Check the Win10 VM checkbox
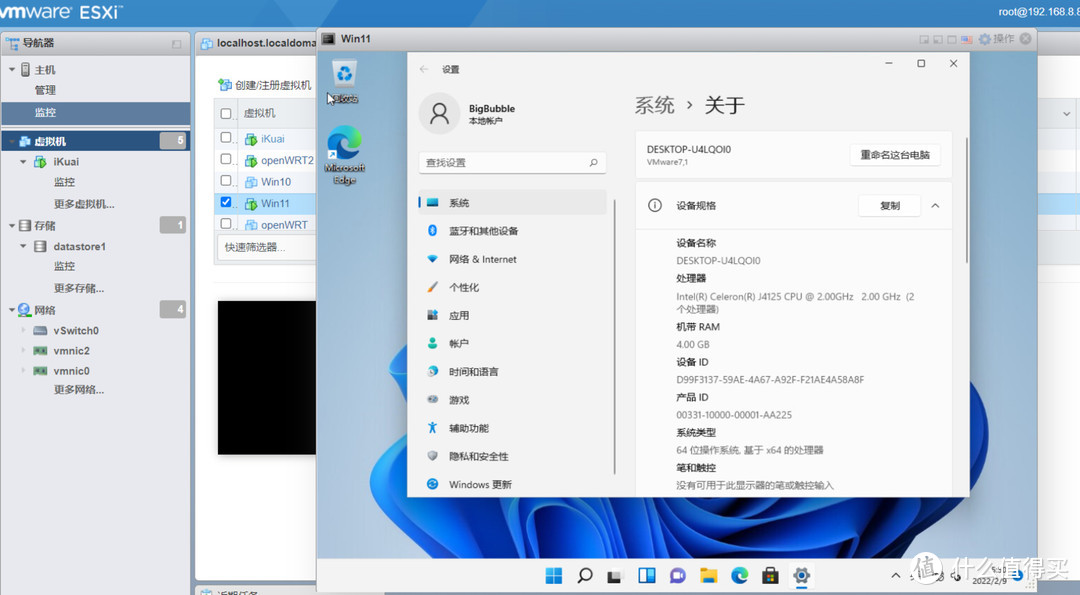The image size is (1080, 595). pyautogui.click(x=226, y=180)
